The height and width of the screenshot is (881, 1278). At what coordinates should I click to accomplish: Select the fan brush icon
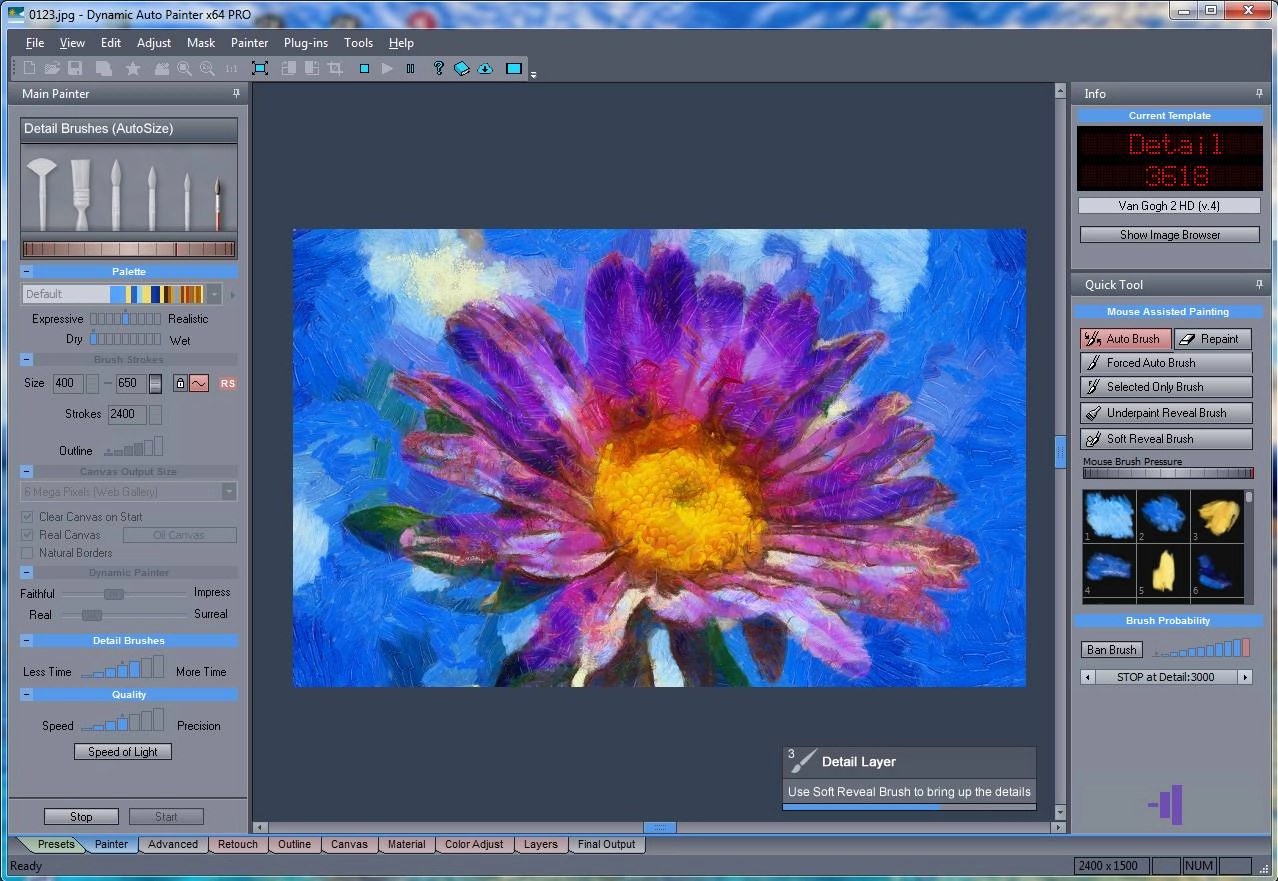[41, 193]
